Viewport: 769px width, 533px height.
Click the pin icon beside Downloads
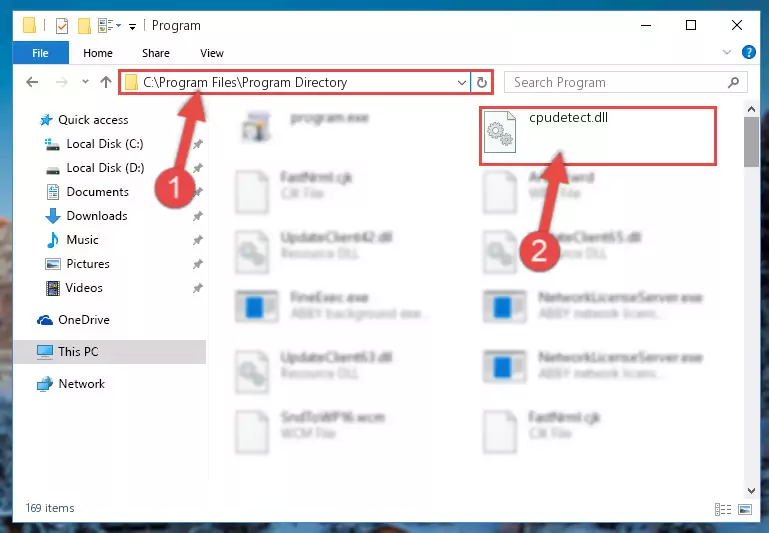click(198, 216)
